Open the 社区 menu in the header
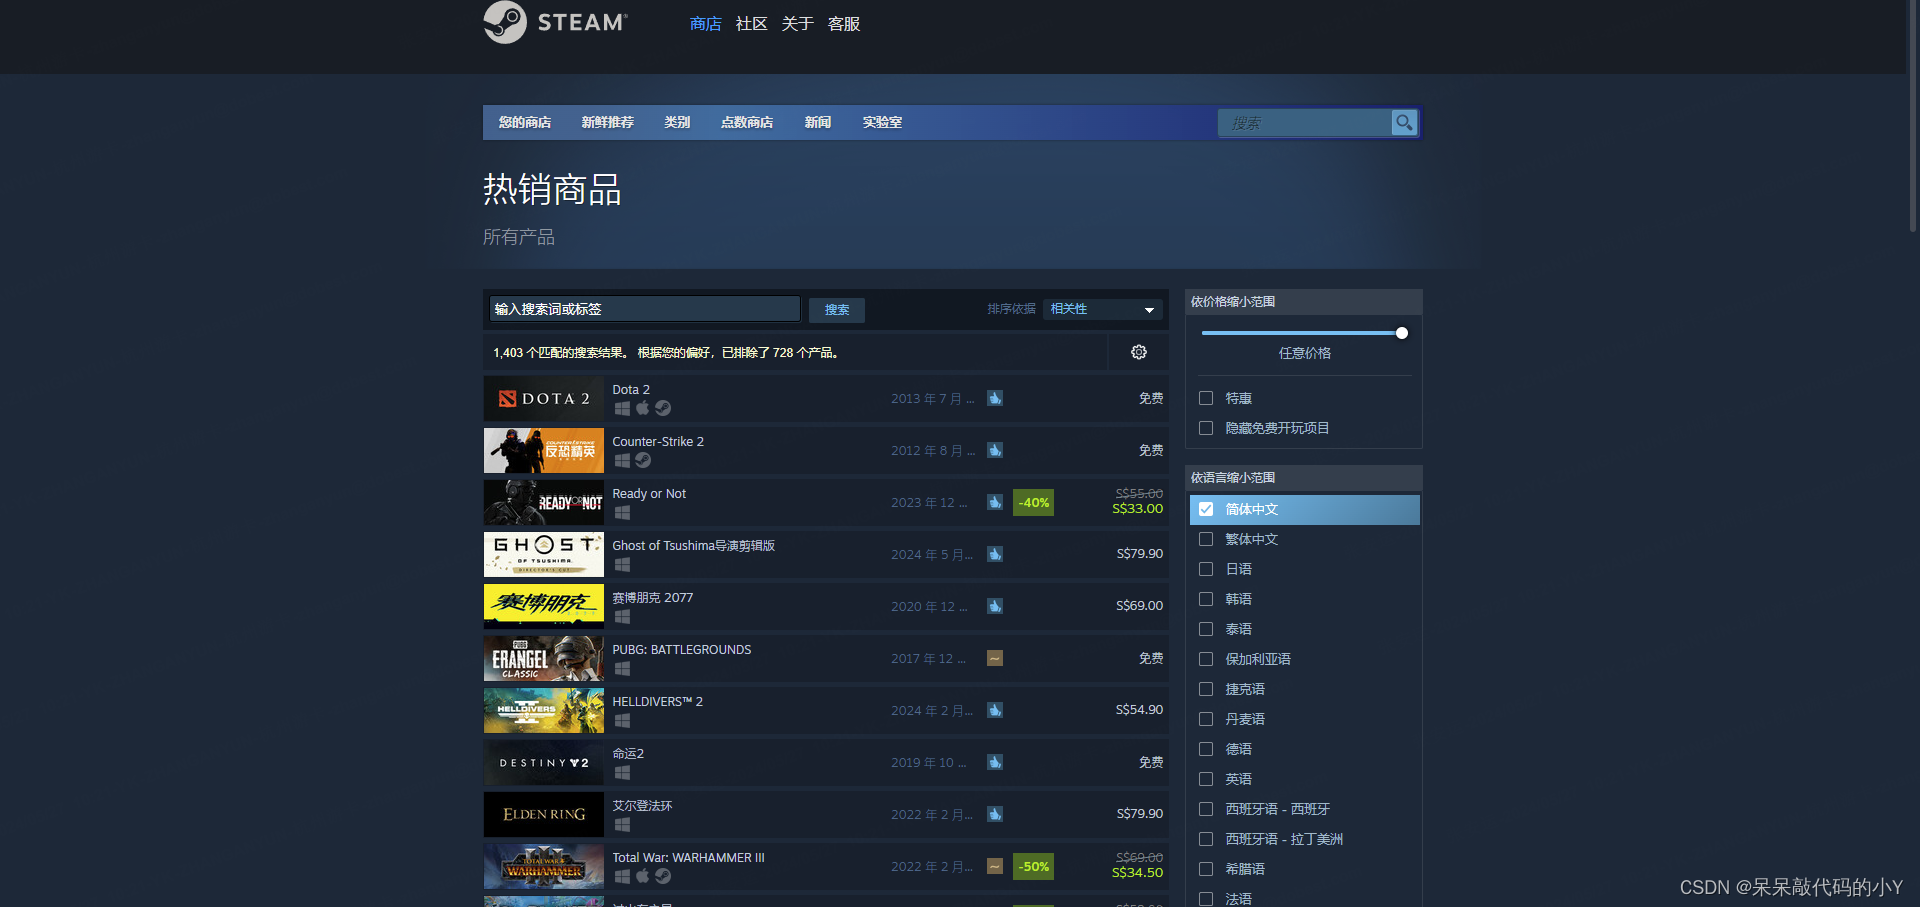This screenshot has height=907, width=1920. (751, 24)
